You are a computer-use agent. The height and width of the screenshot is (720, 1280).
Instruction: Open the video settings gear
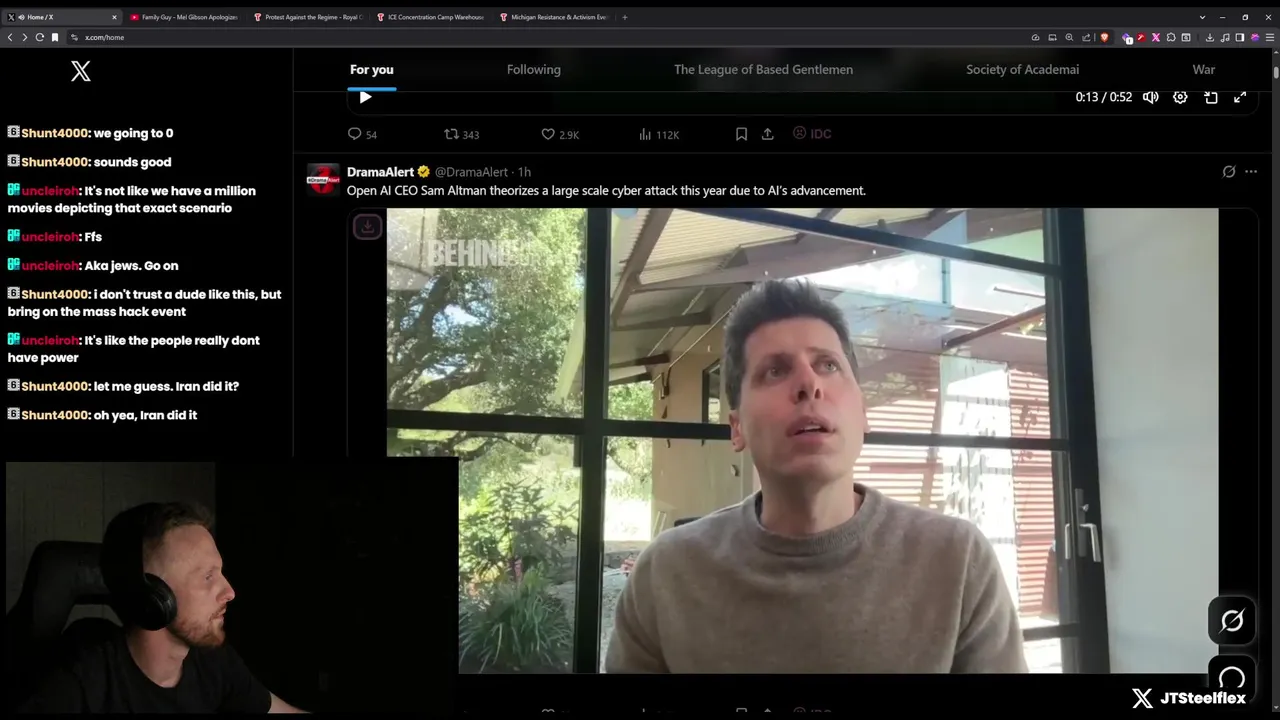click(1180, 97)
